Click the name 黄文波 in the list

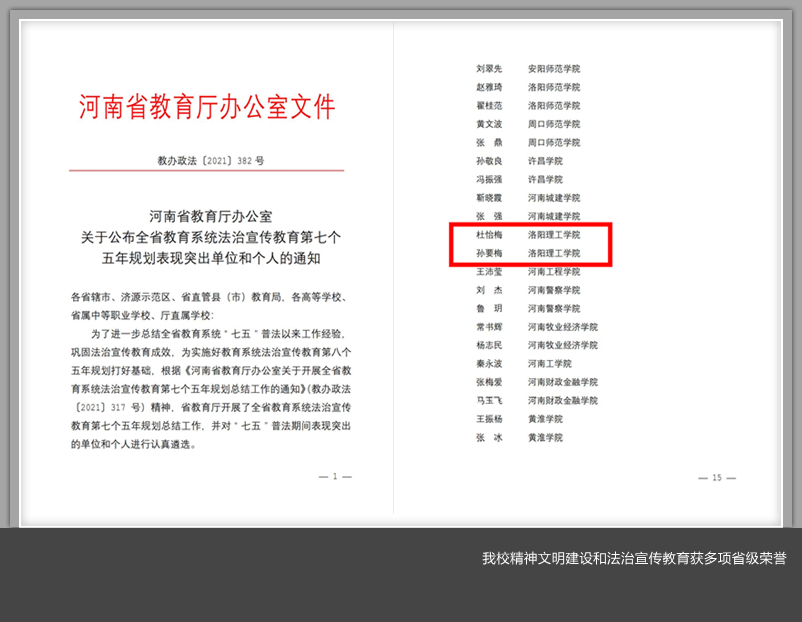click(x=489, y=124)
